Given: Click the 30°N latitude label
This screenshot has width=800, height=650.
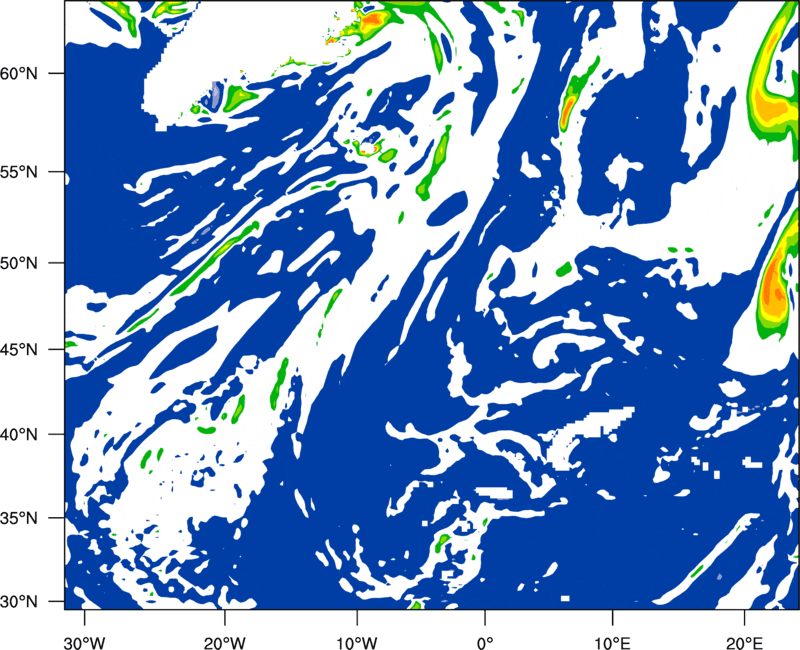Looking at the screenshot, I should pos(19,602).
